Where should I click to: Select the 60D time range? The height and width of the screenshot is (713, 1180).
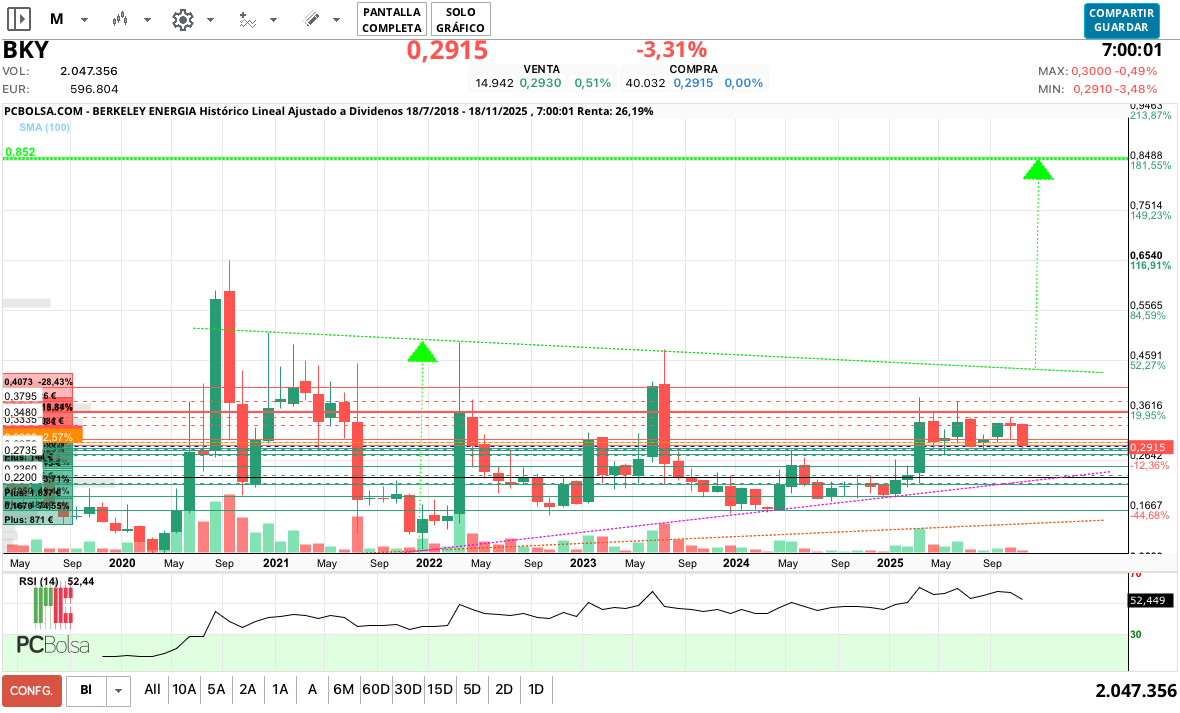pyautogui.click(x=376, y=689)
